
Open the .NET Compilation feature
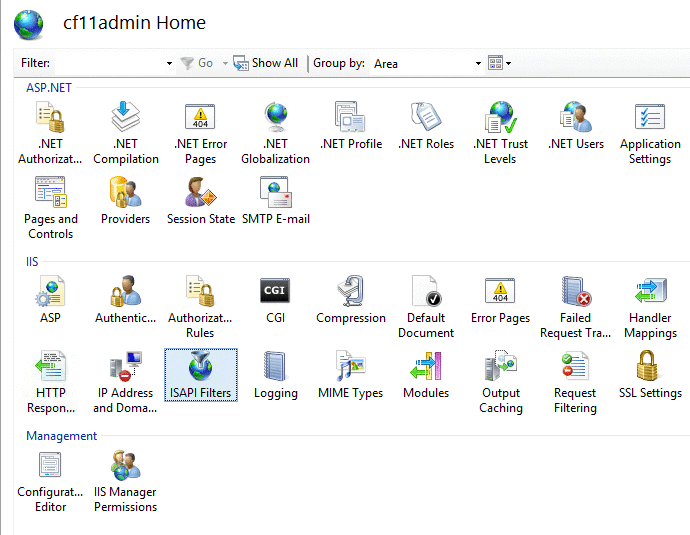click(x=126, y=133)
